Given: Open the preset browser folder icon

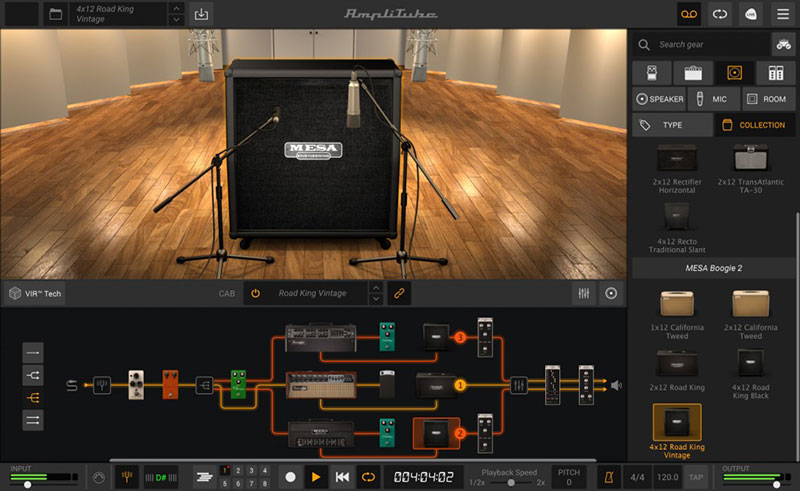Looking at the screenshot, I should coord(56,14).
